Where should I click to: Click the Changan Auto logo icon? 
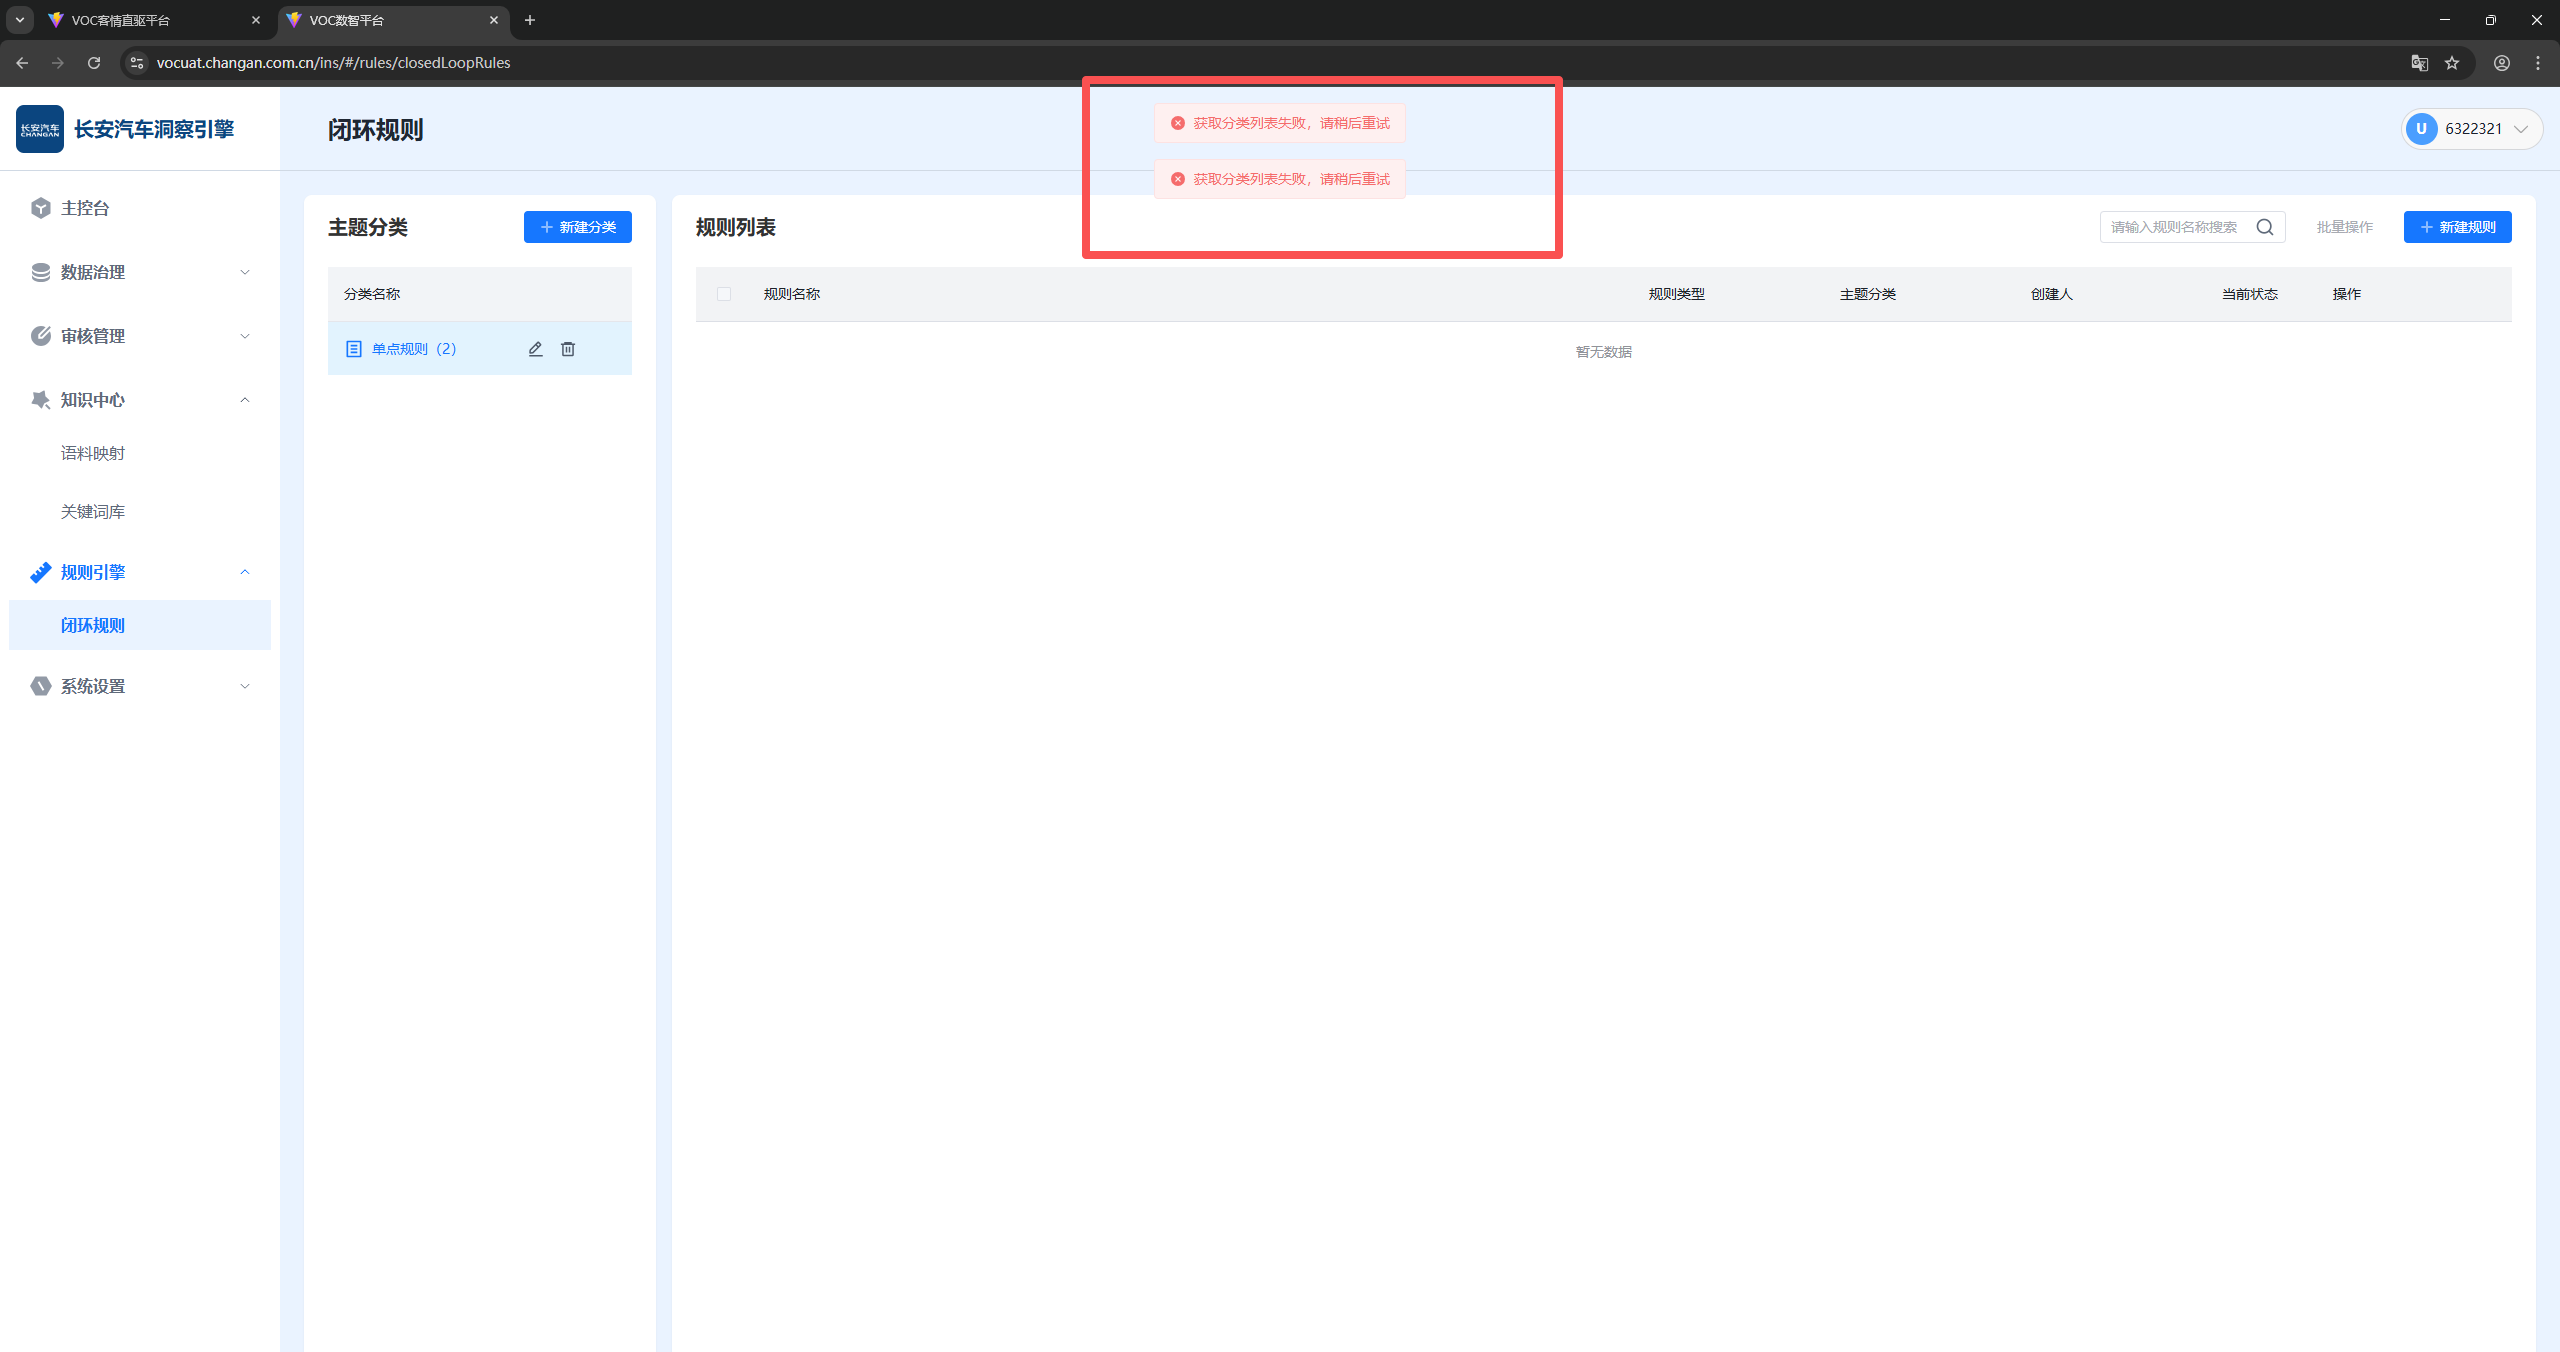pyautogui.click(x=40, y=129)
